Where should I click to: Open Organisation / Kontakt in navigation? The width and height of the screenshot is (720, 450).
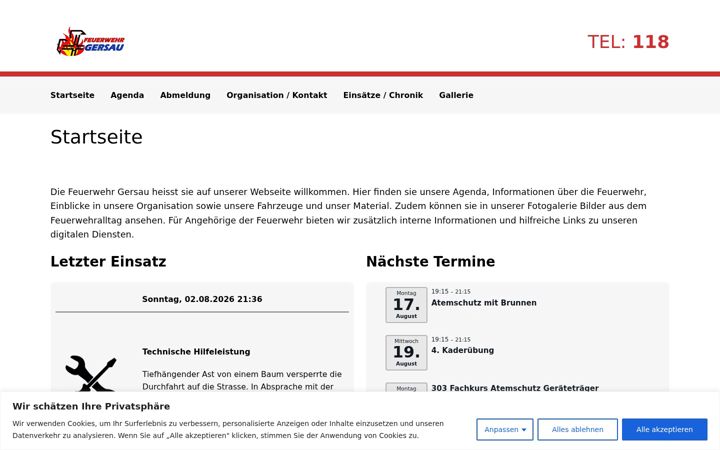[277, 95]
